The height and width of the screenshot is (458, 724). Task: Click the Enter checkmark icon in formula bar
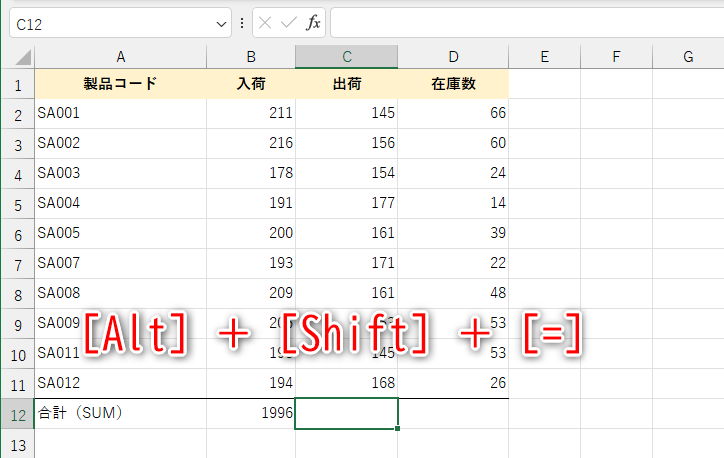(289, 23)
